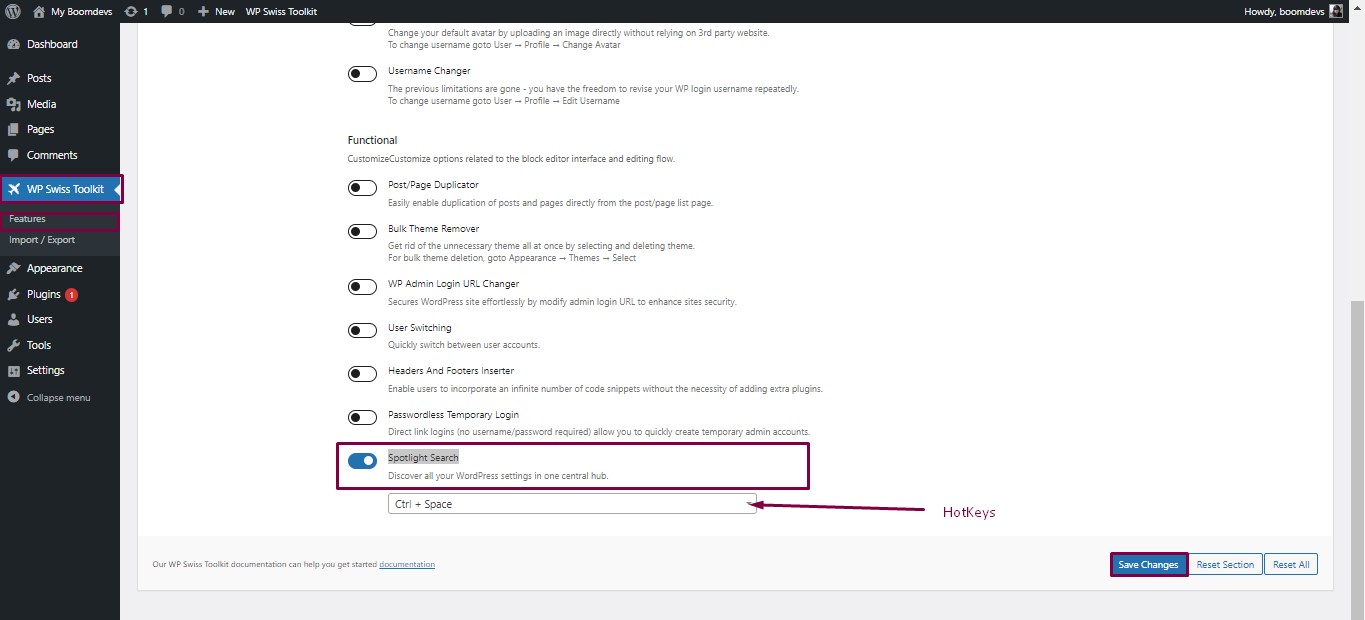Enable Bulk Theme Remover toggle
This screenshot has width=1365, height=620.
click(362, 231)
